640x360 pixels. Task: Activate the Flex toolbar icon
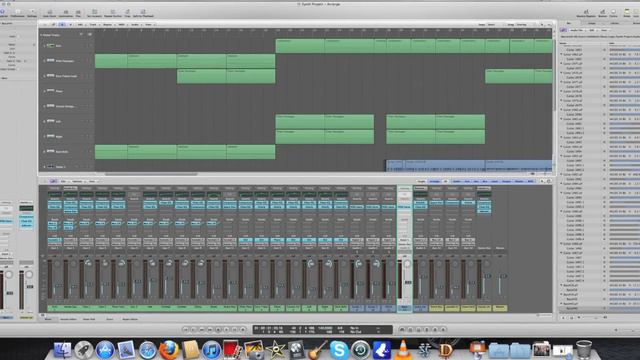[78, 13]
